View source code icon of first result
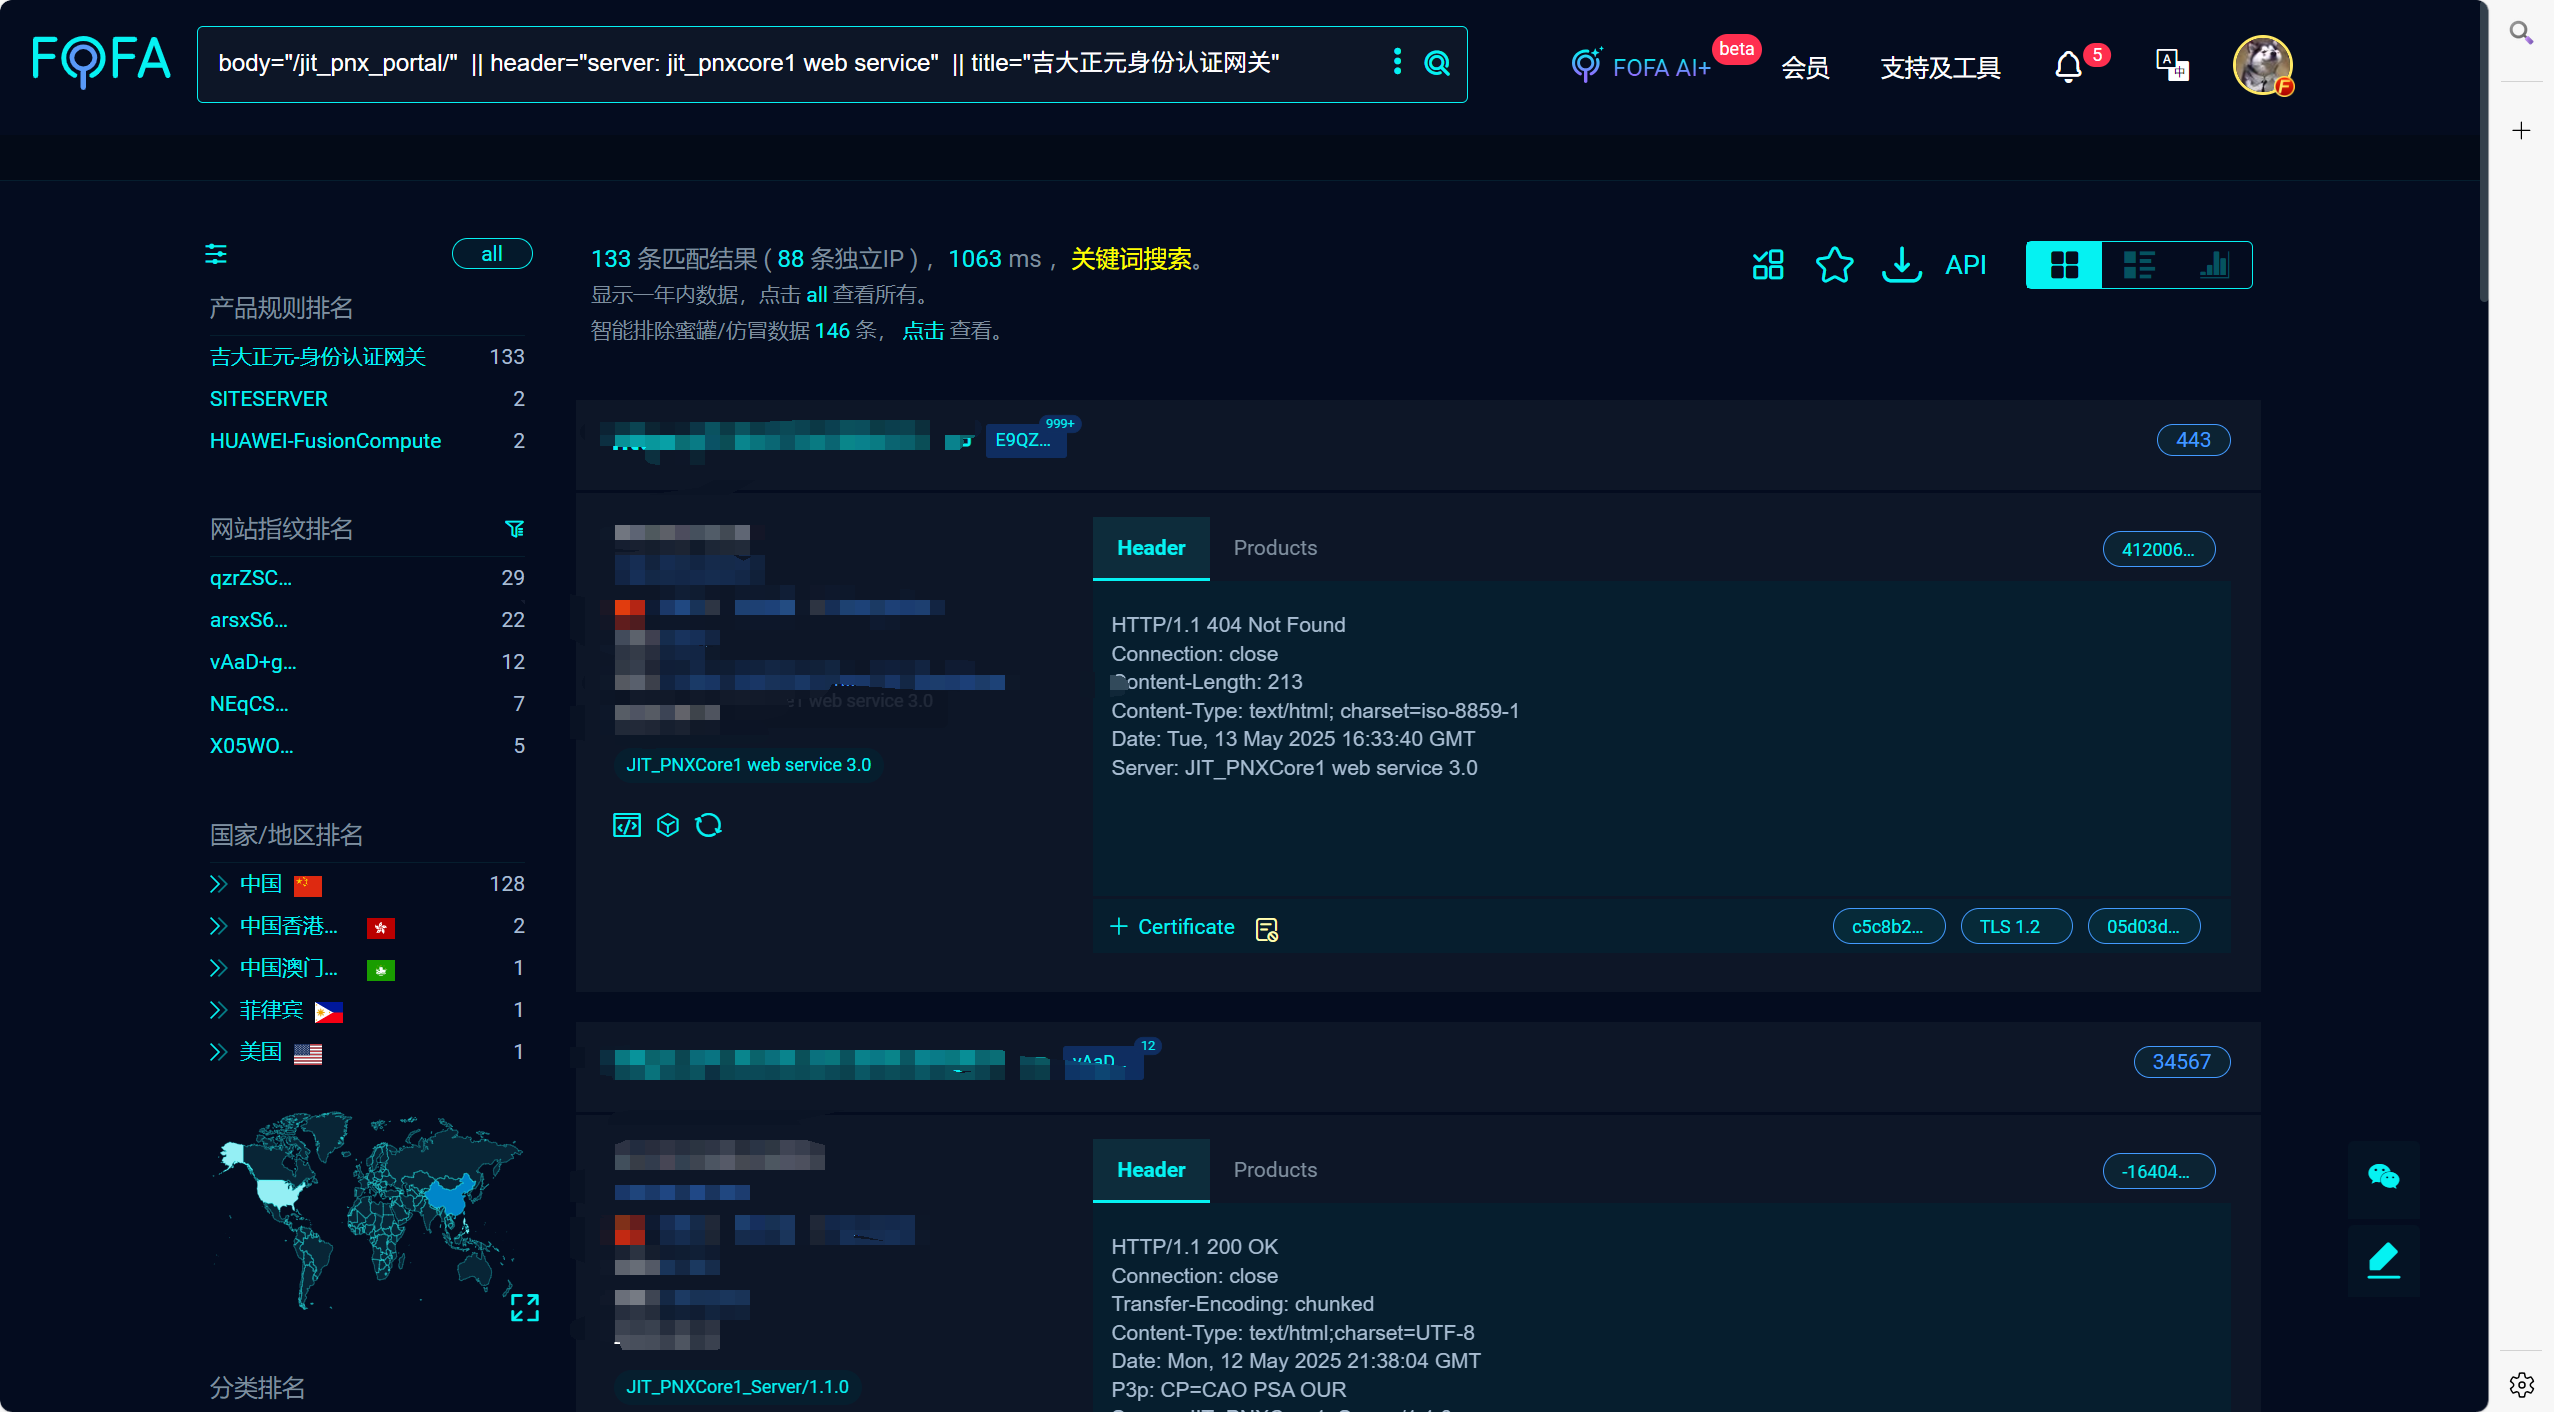Image resolution: width=2554 pixels, height=1412 pixels. click(x=627, y=825)
